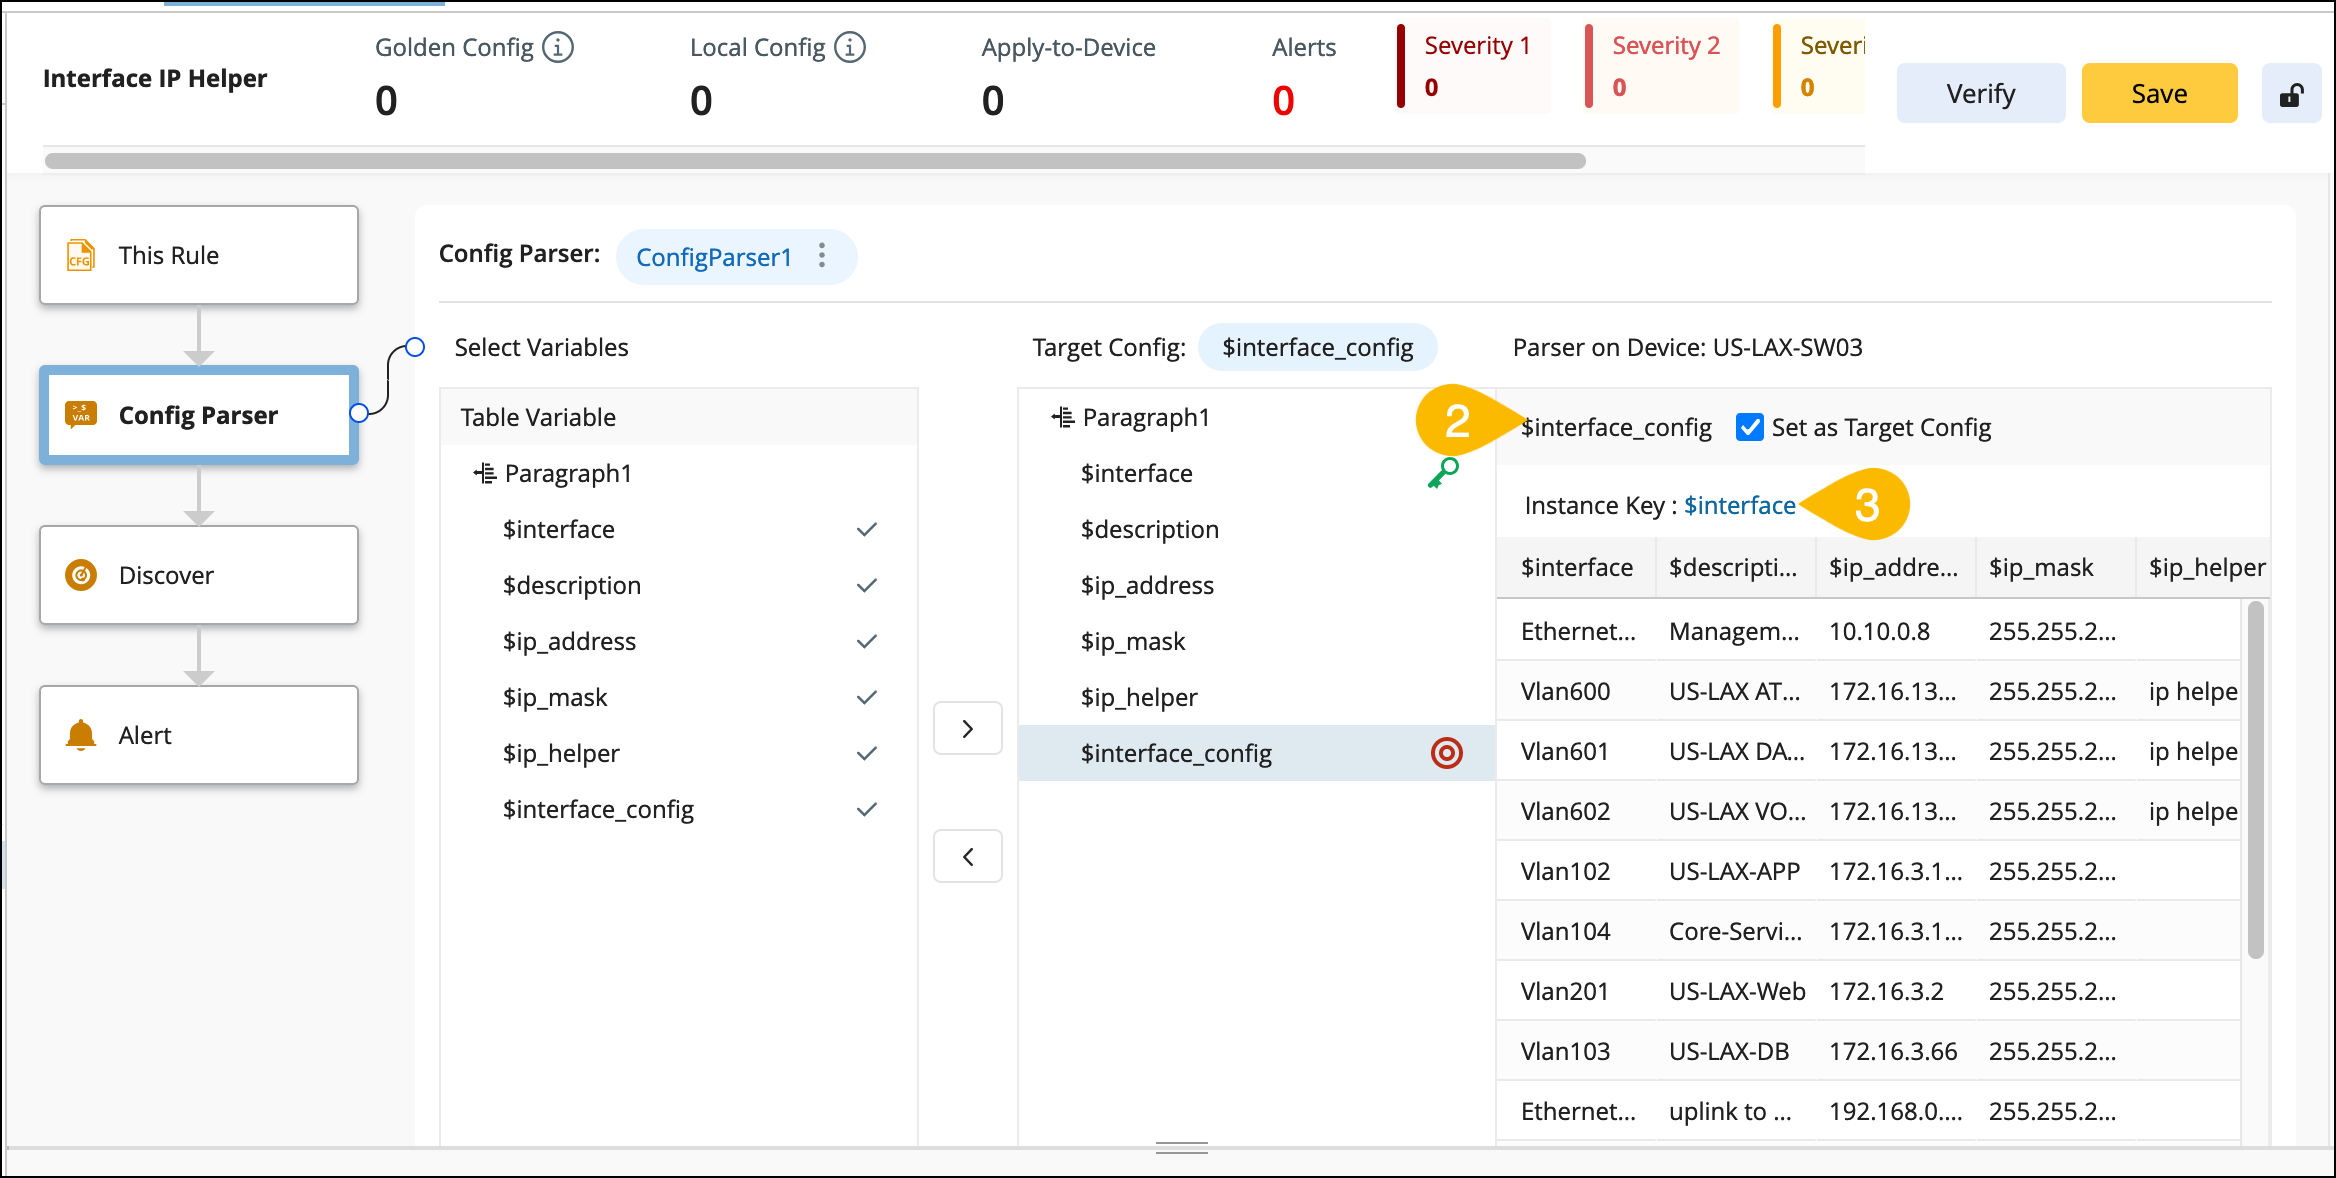Uncheck Set as Target Config checkbox
This screenshot has width=2336, height=1178.
pos(1749,427)
